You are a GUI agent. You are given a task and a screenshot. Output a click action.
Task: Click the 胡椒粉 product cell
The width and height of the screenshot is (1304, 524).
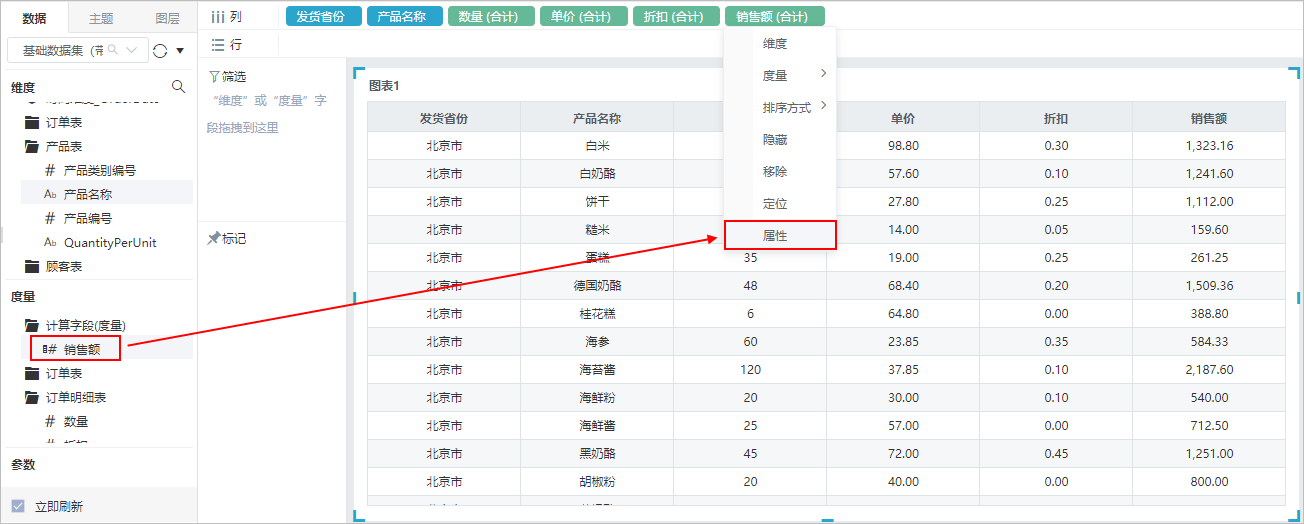tap(597, 482)
